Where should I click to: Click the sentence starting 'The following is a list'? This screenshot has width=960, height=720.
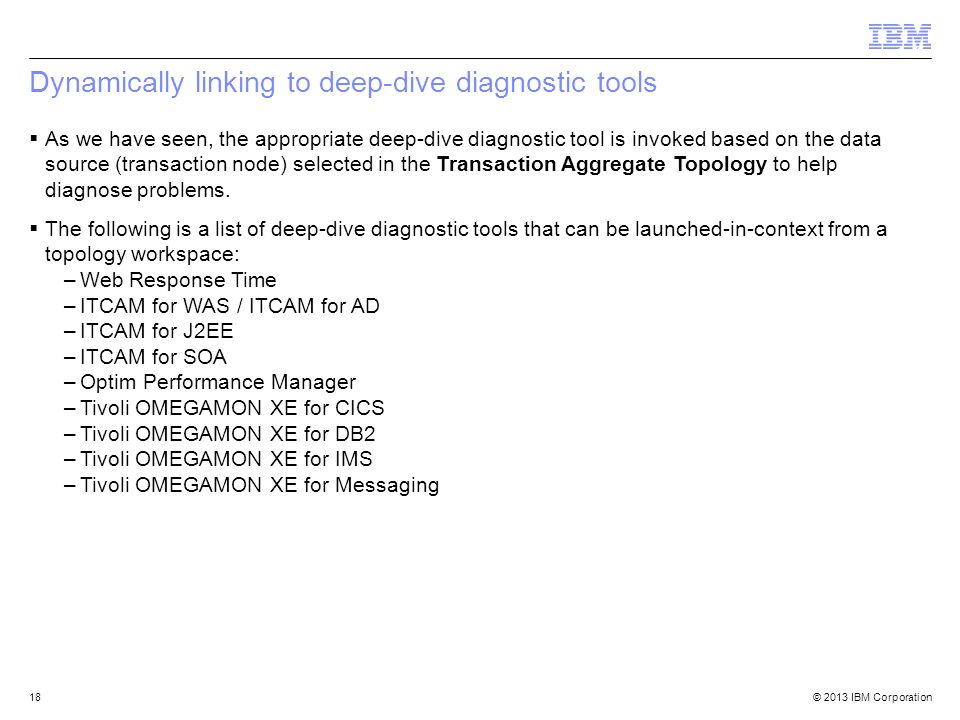click(465, 241)
